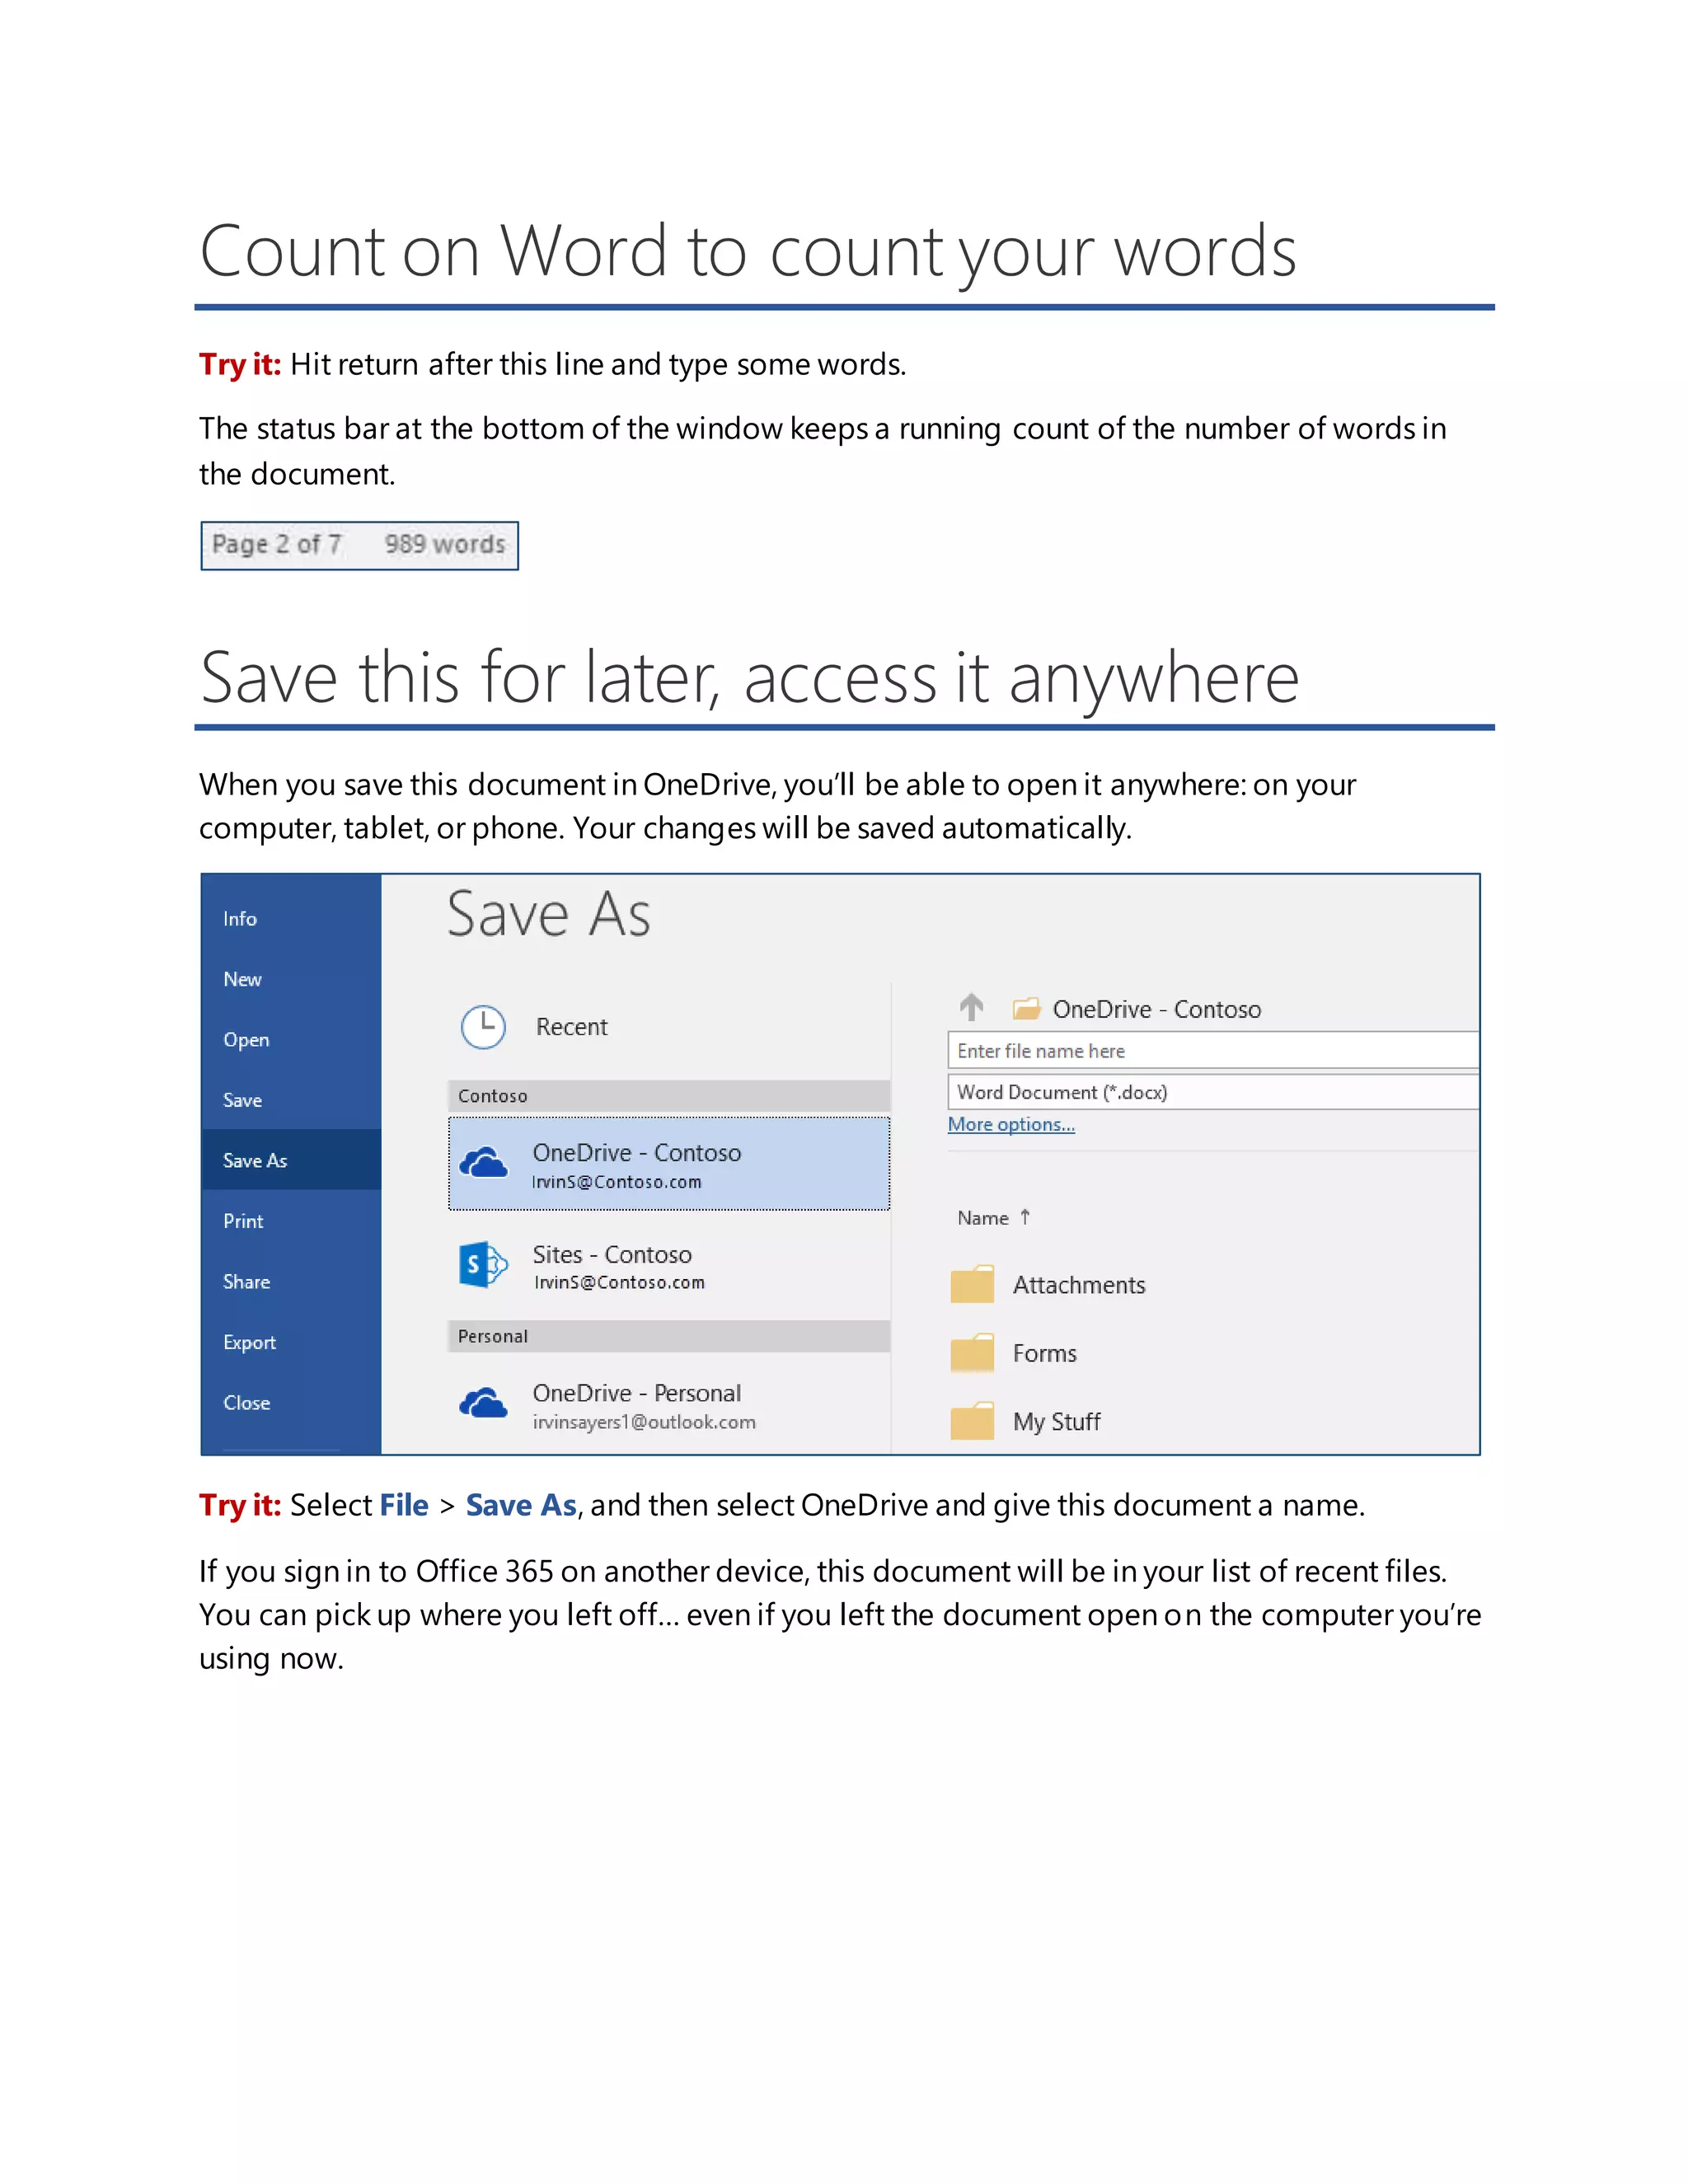
Task: Click the up-one-level arrow icon
Action: 971,1006
